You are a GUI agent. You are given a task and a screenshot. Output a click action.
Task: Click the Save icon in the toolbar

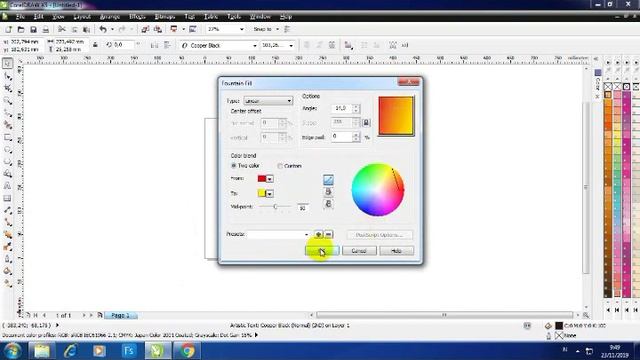point(33,29)
